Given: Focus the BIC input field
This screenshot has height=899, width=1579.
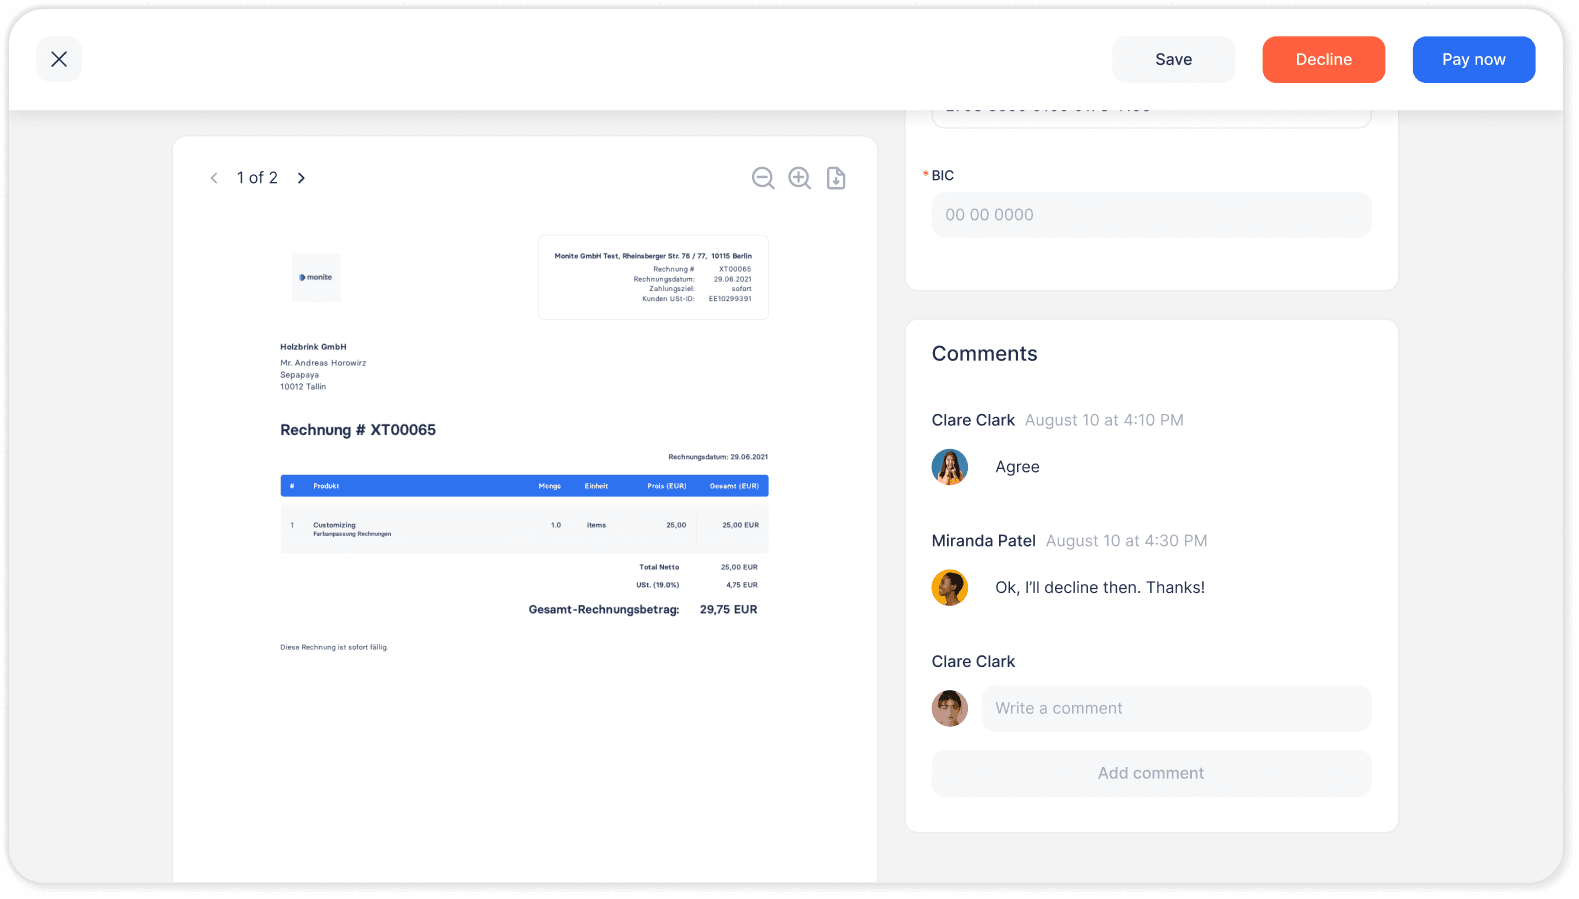Looking at the screenshot, I should (x=1152, y=215).
